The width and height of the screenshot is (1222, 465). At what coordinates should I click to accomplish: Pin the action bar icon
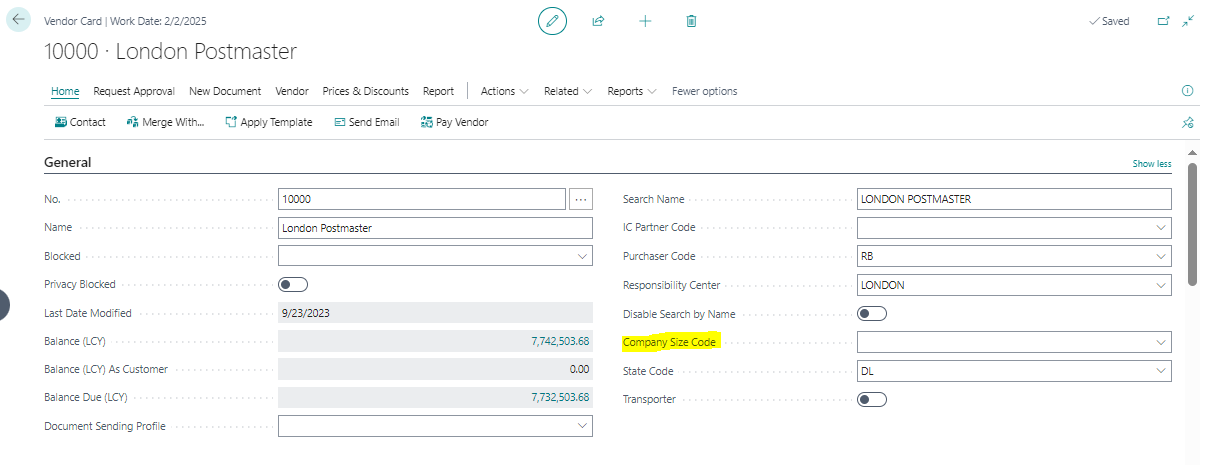click(1188, 123)
